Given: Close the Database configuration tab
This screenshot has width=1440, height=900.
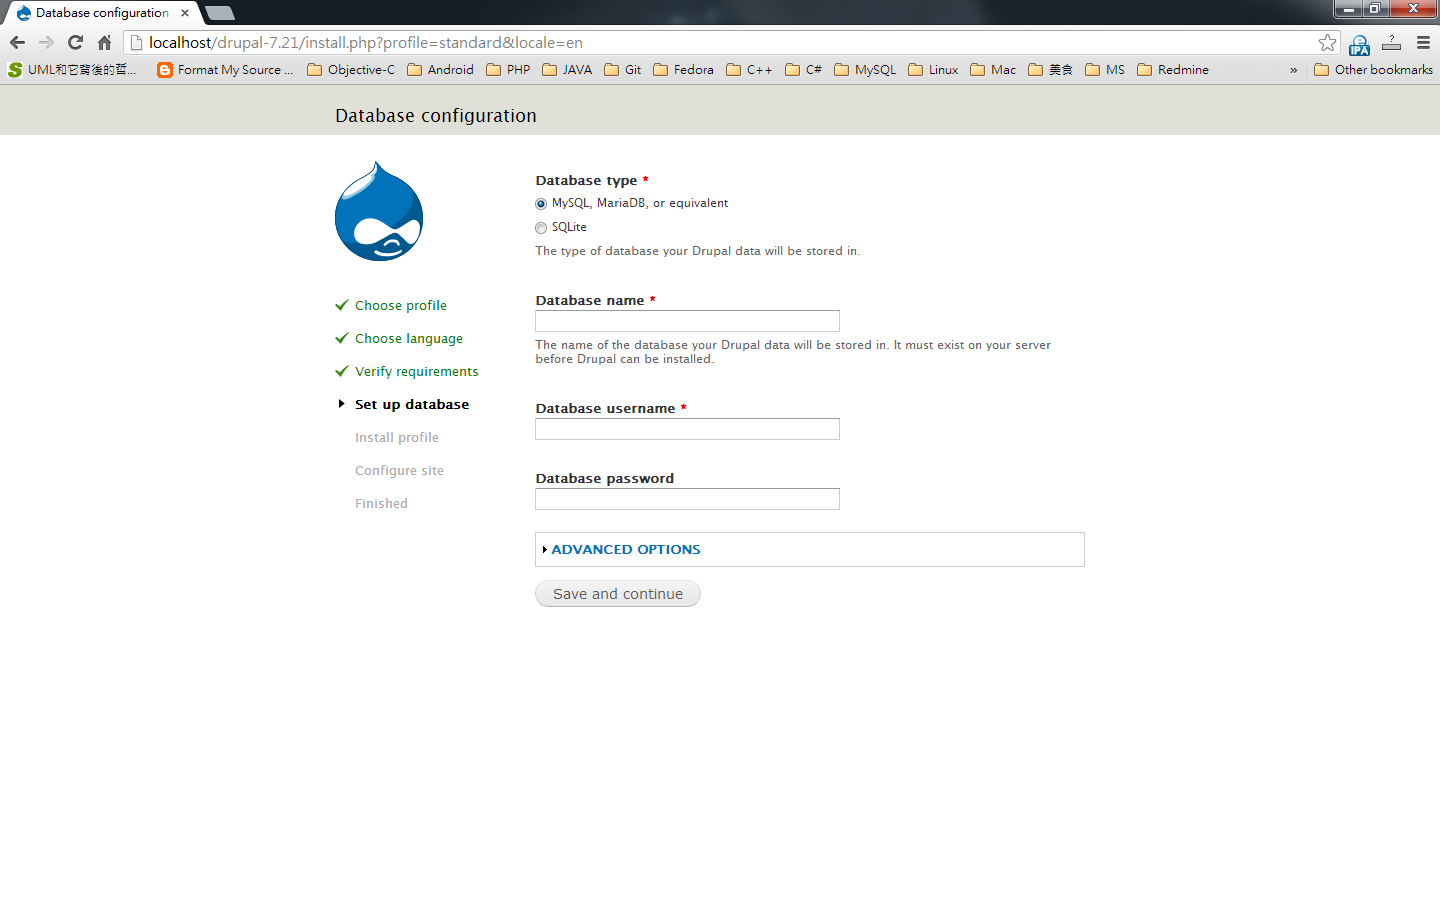Looking at the screenshot, I should tap(185, 13).
